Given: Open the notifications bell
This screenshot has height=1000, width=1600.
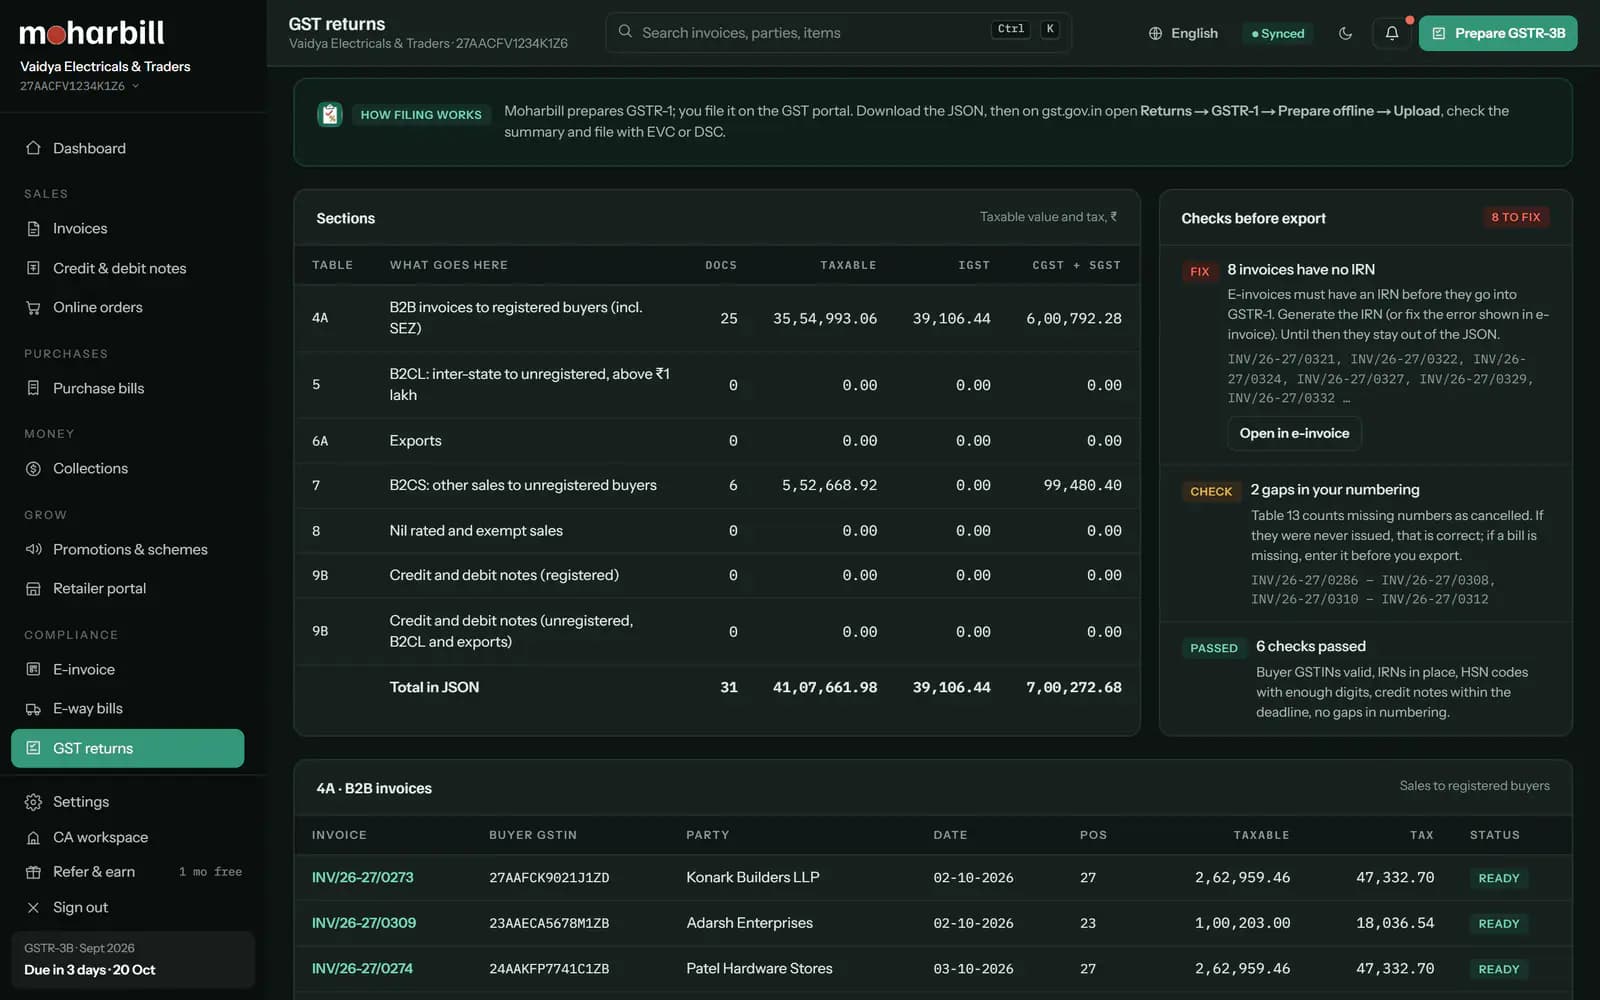Looking at the screenshot, I should (x=1391, y=33).
